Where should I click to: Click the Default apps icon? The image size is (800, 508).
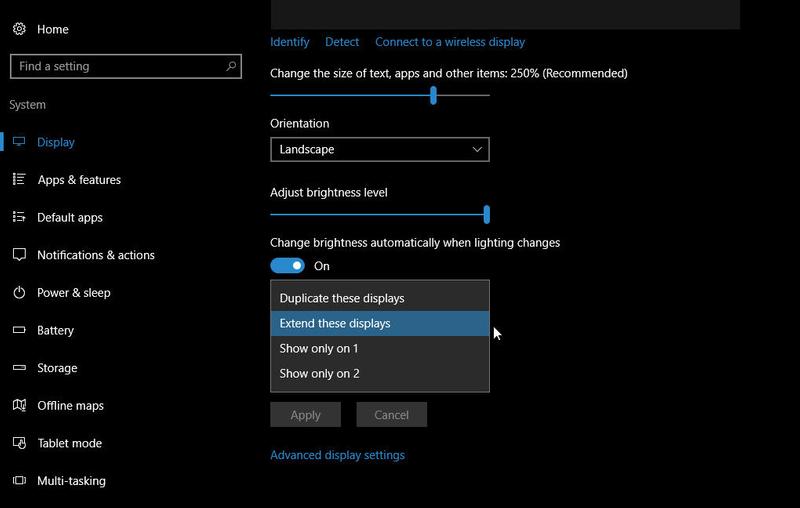(19, 217)
